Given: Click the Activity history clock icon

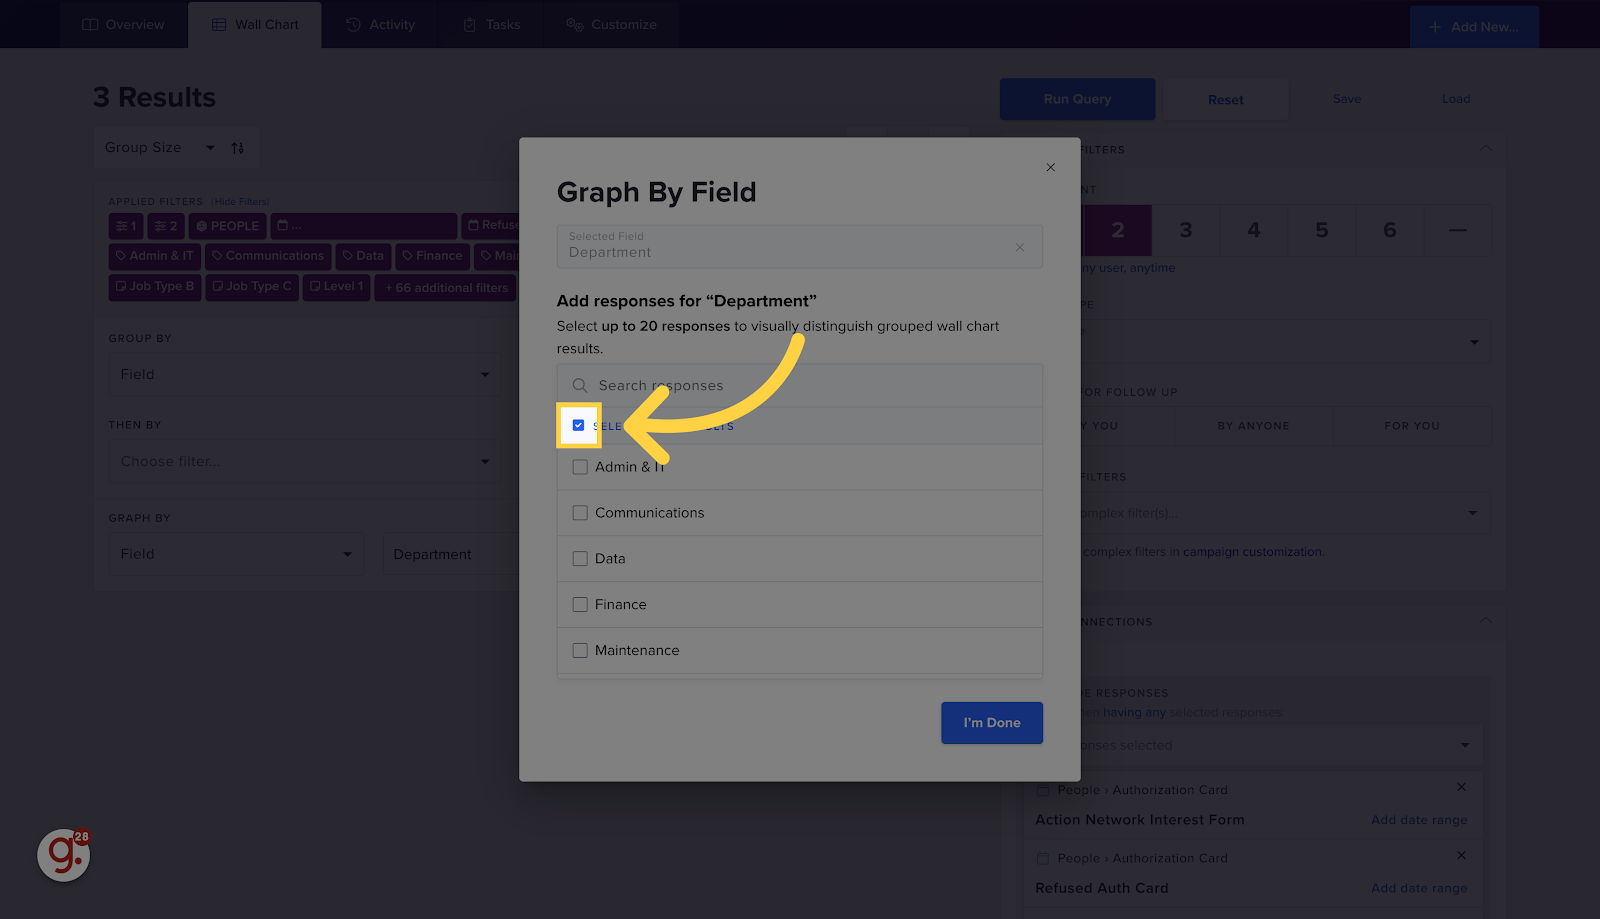Looking at the screenshot, I should [351, 24].
